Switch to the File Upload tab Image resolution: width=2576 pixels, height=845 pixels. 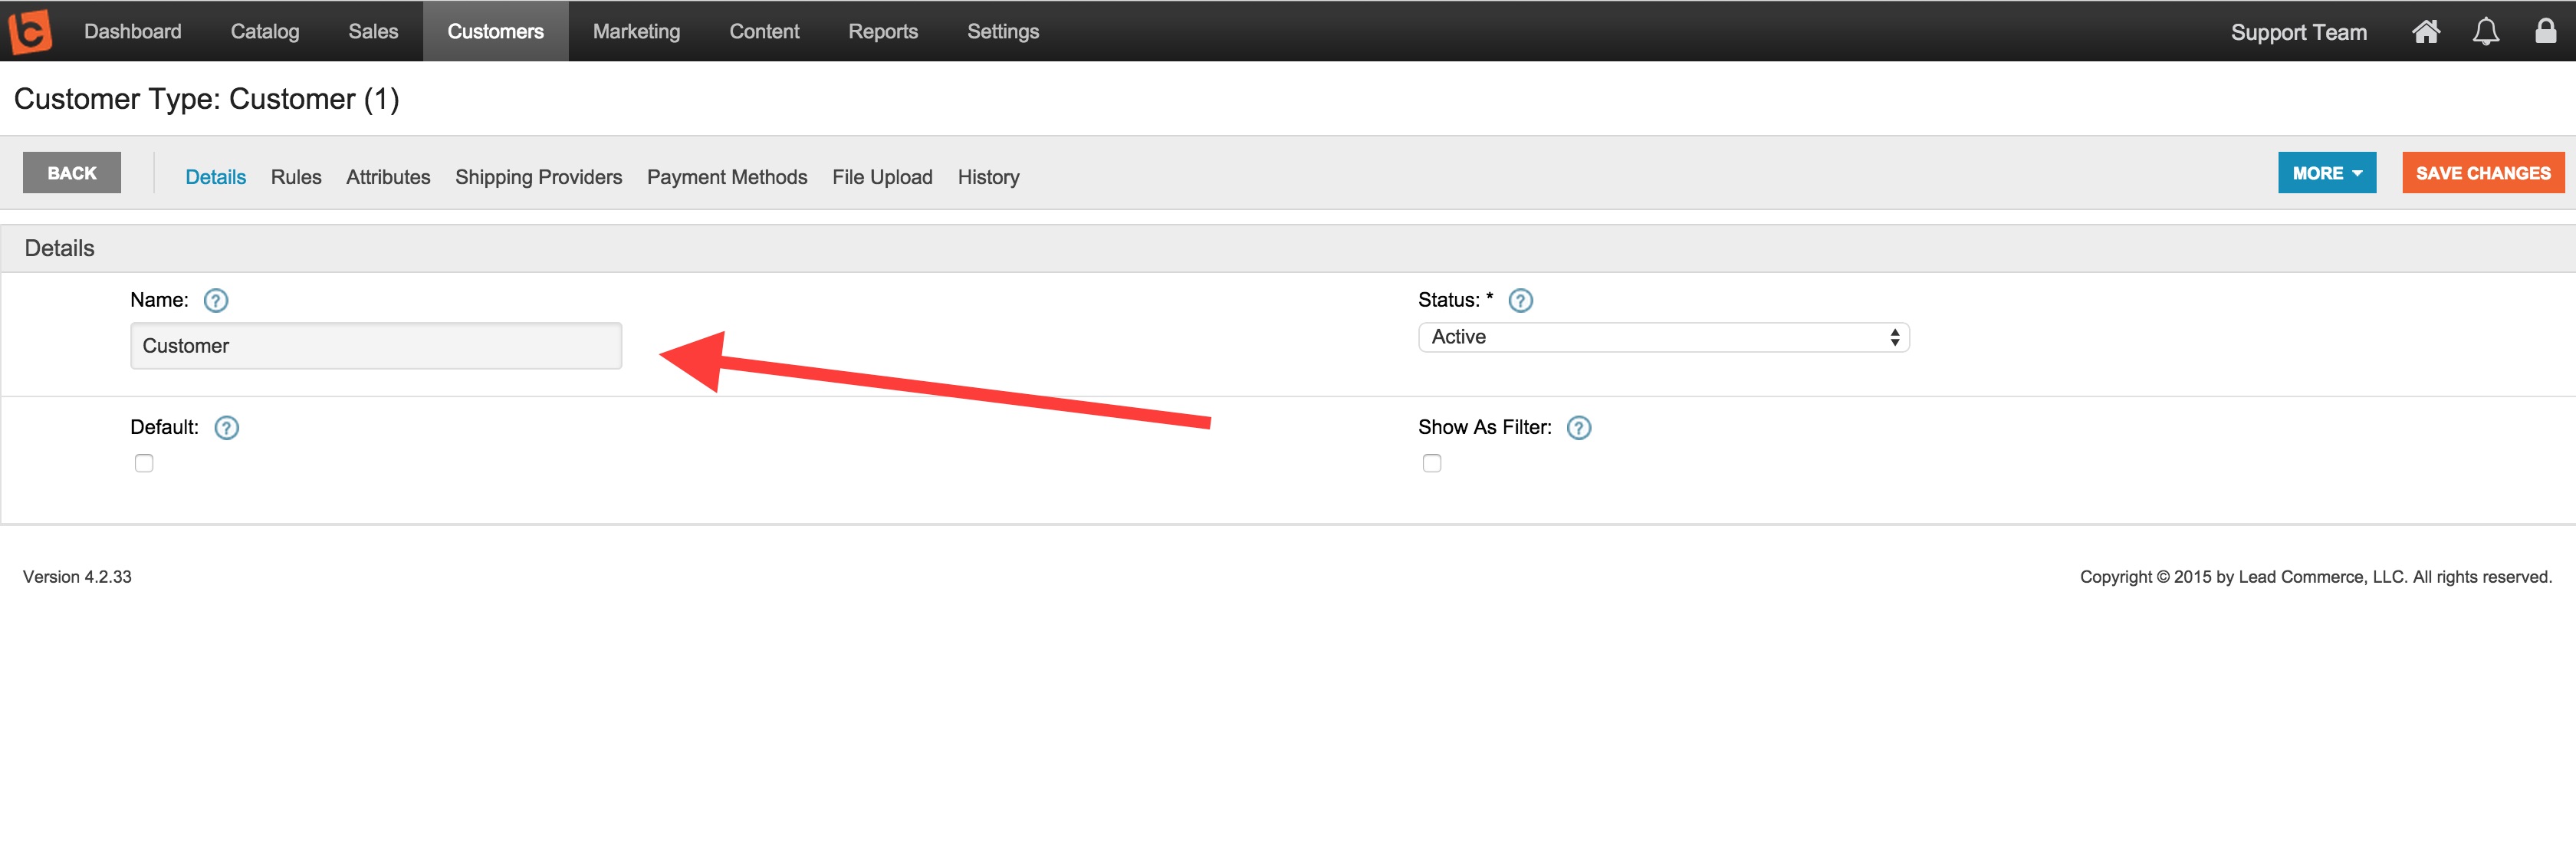click(x=882, y=177)
